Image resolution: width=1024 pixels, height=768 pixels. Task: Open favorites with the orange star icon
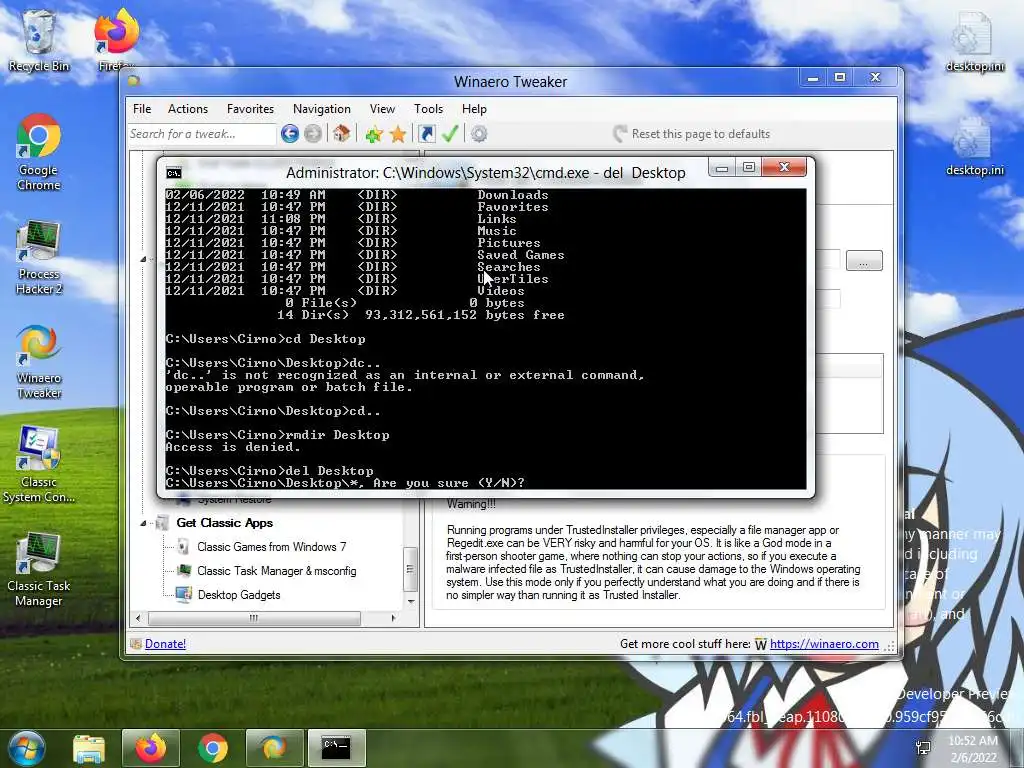[x=398, y=134]
